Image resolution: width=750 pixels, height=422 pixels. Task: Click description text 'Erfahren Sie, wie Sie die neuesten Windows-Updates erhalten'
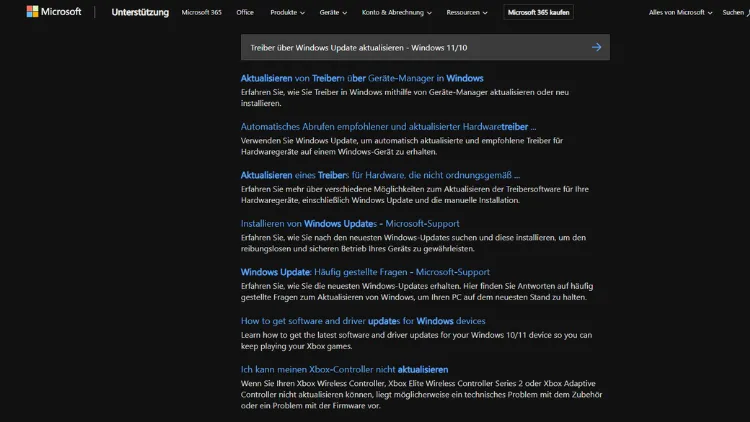pyautogui.click(x=417, y=291)
